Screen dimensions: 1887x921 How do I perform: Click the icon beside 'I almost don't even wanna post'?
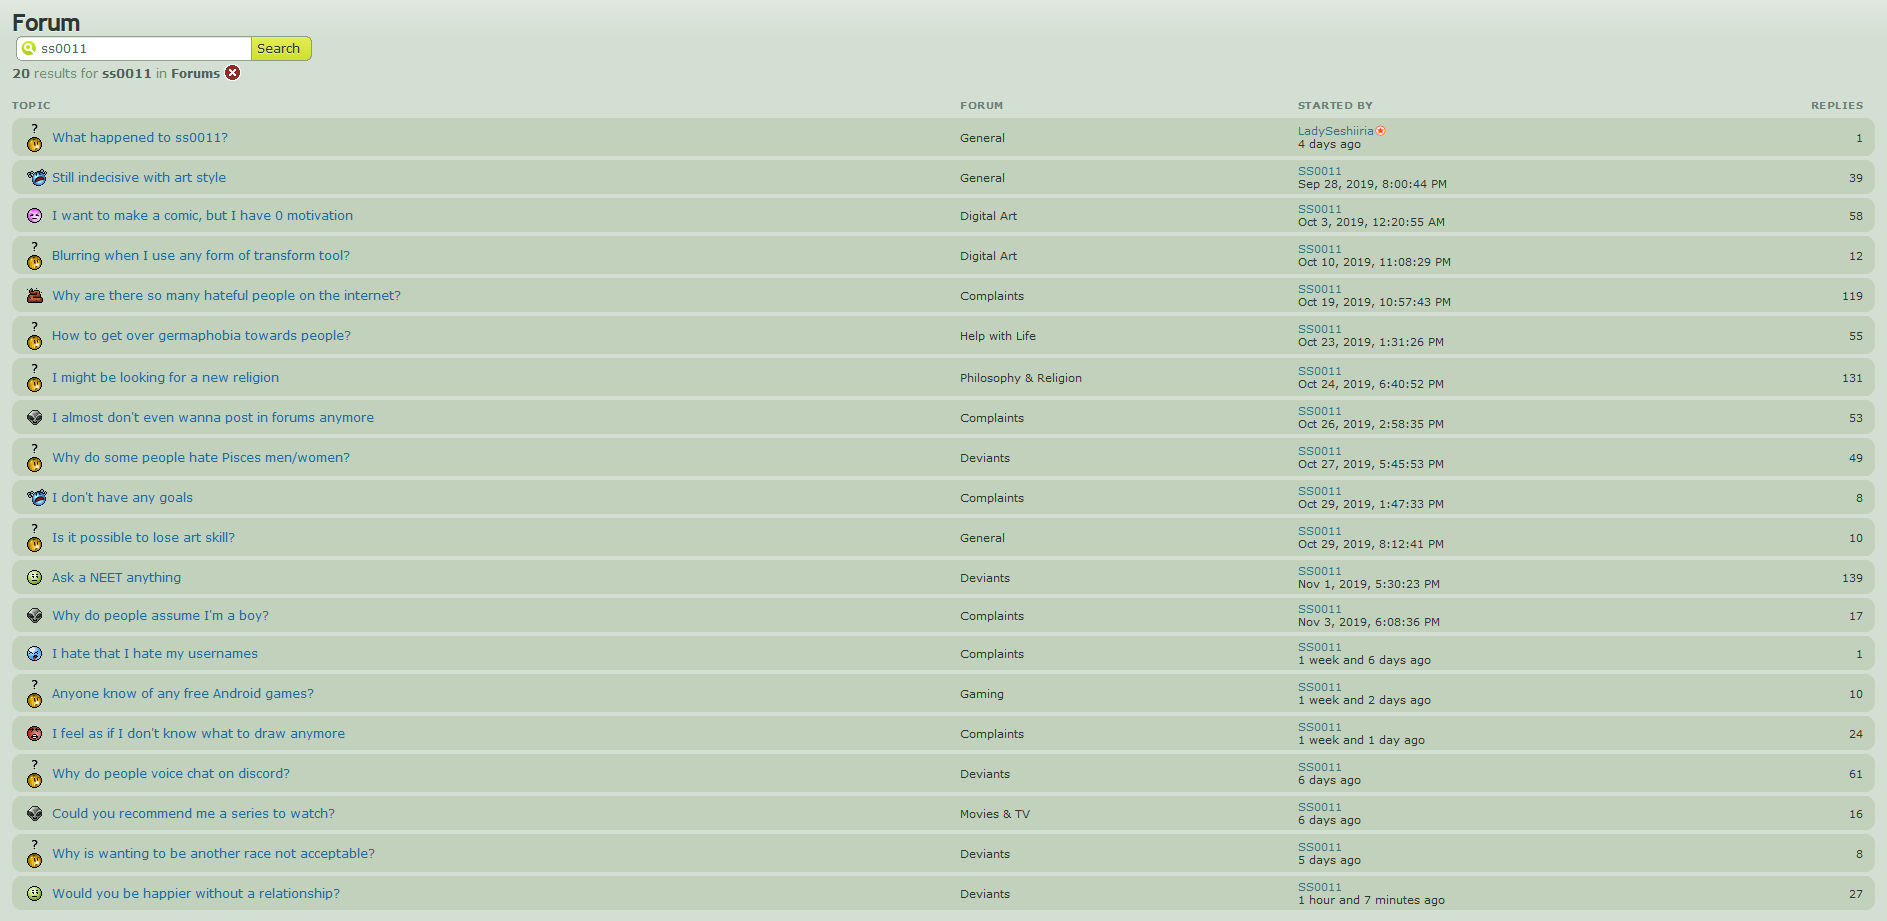[35, 418]
